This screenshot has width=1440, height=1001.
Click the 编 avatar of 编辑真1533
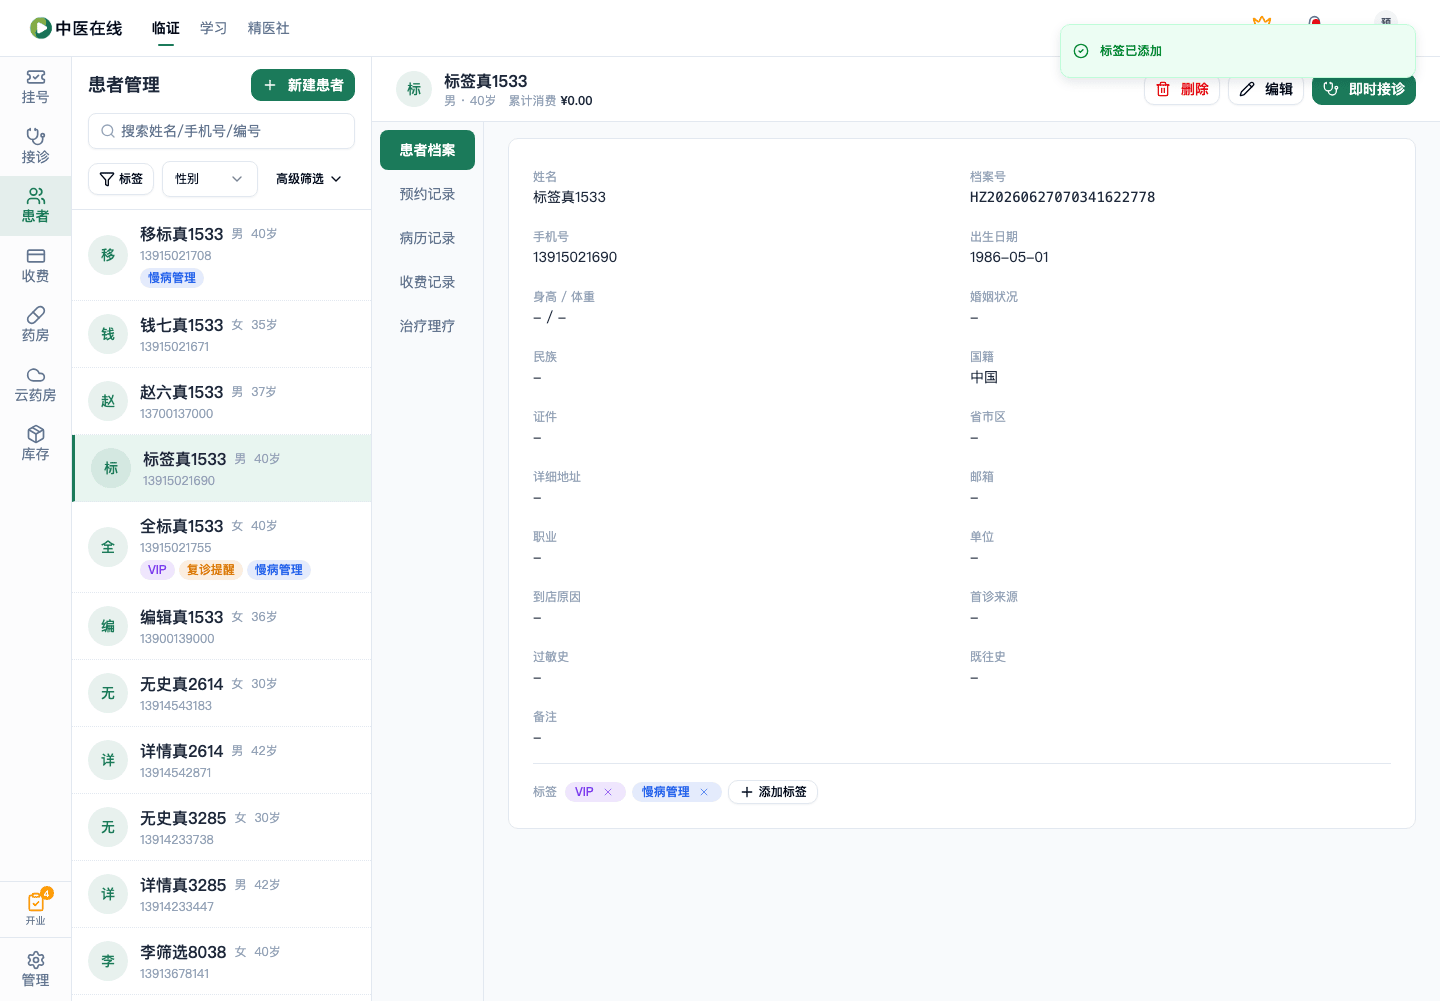click(x=108, y=626)
